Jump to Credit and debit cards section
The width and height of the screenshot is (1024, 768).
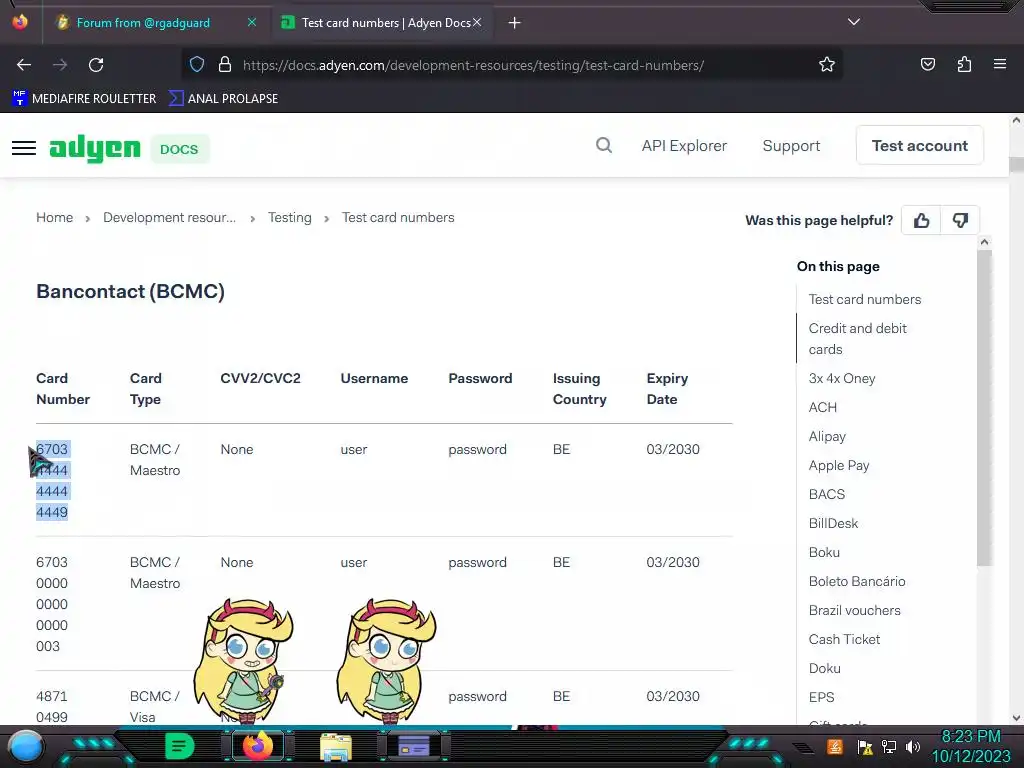857,338
